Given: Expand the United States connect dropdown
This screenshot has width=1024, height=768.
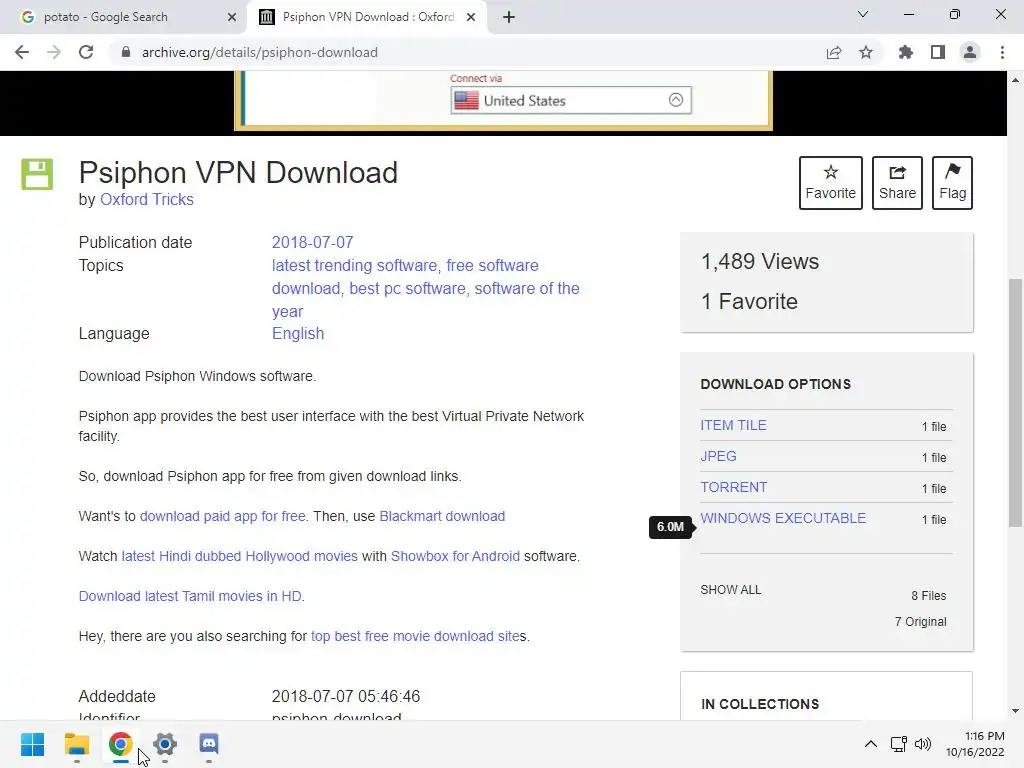Looking at the screenshot, I should pos(571,101).
